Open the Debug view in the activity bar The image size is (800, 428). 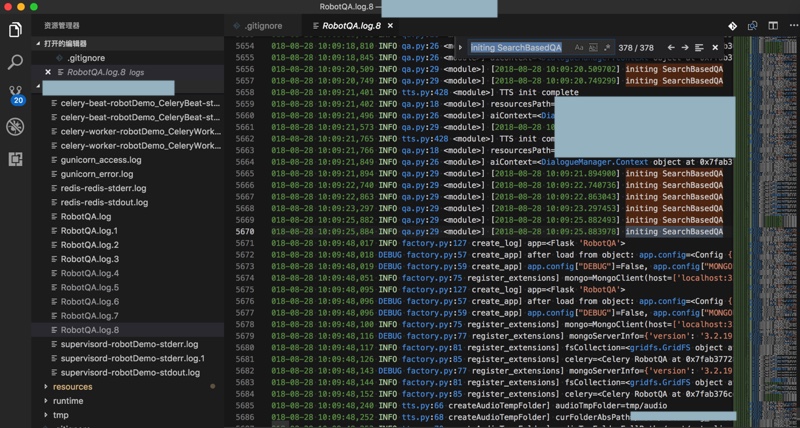pos(15,127)
